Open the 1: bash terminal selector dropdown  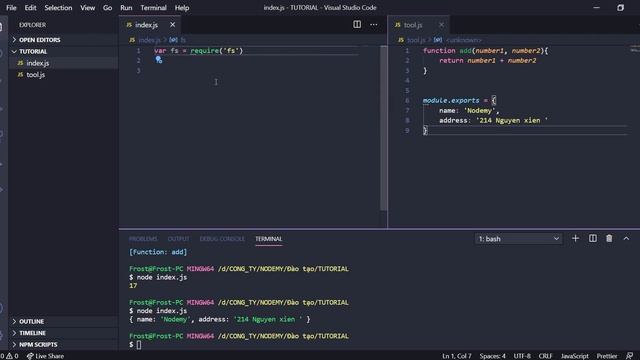click(518, 239)
